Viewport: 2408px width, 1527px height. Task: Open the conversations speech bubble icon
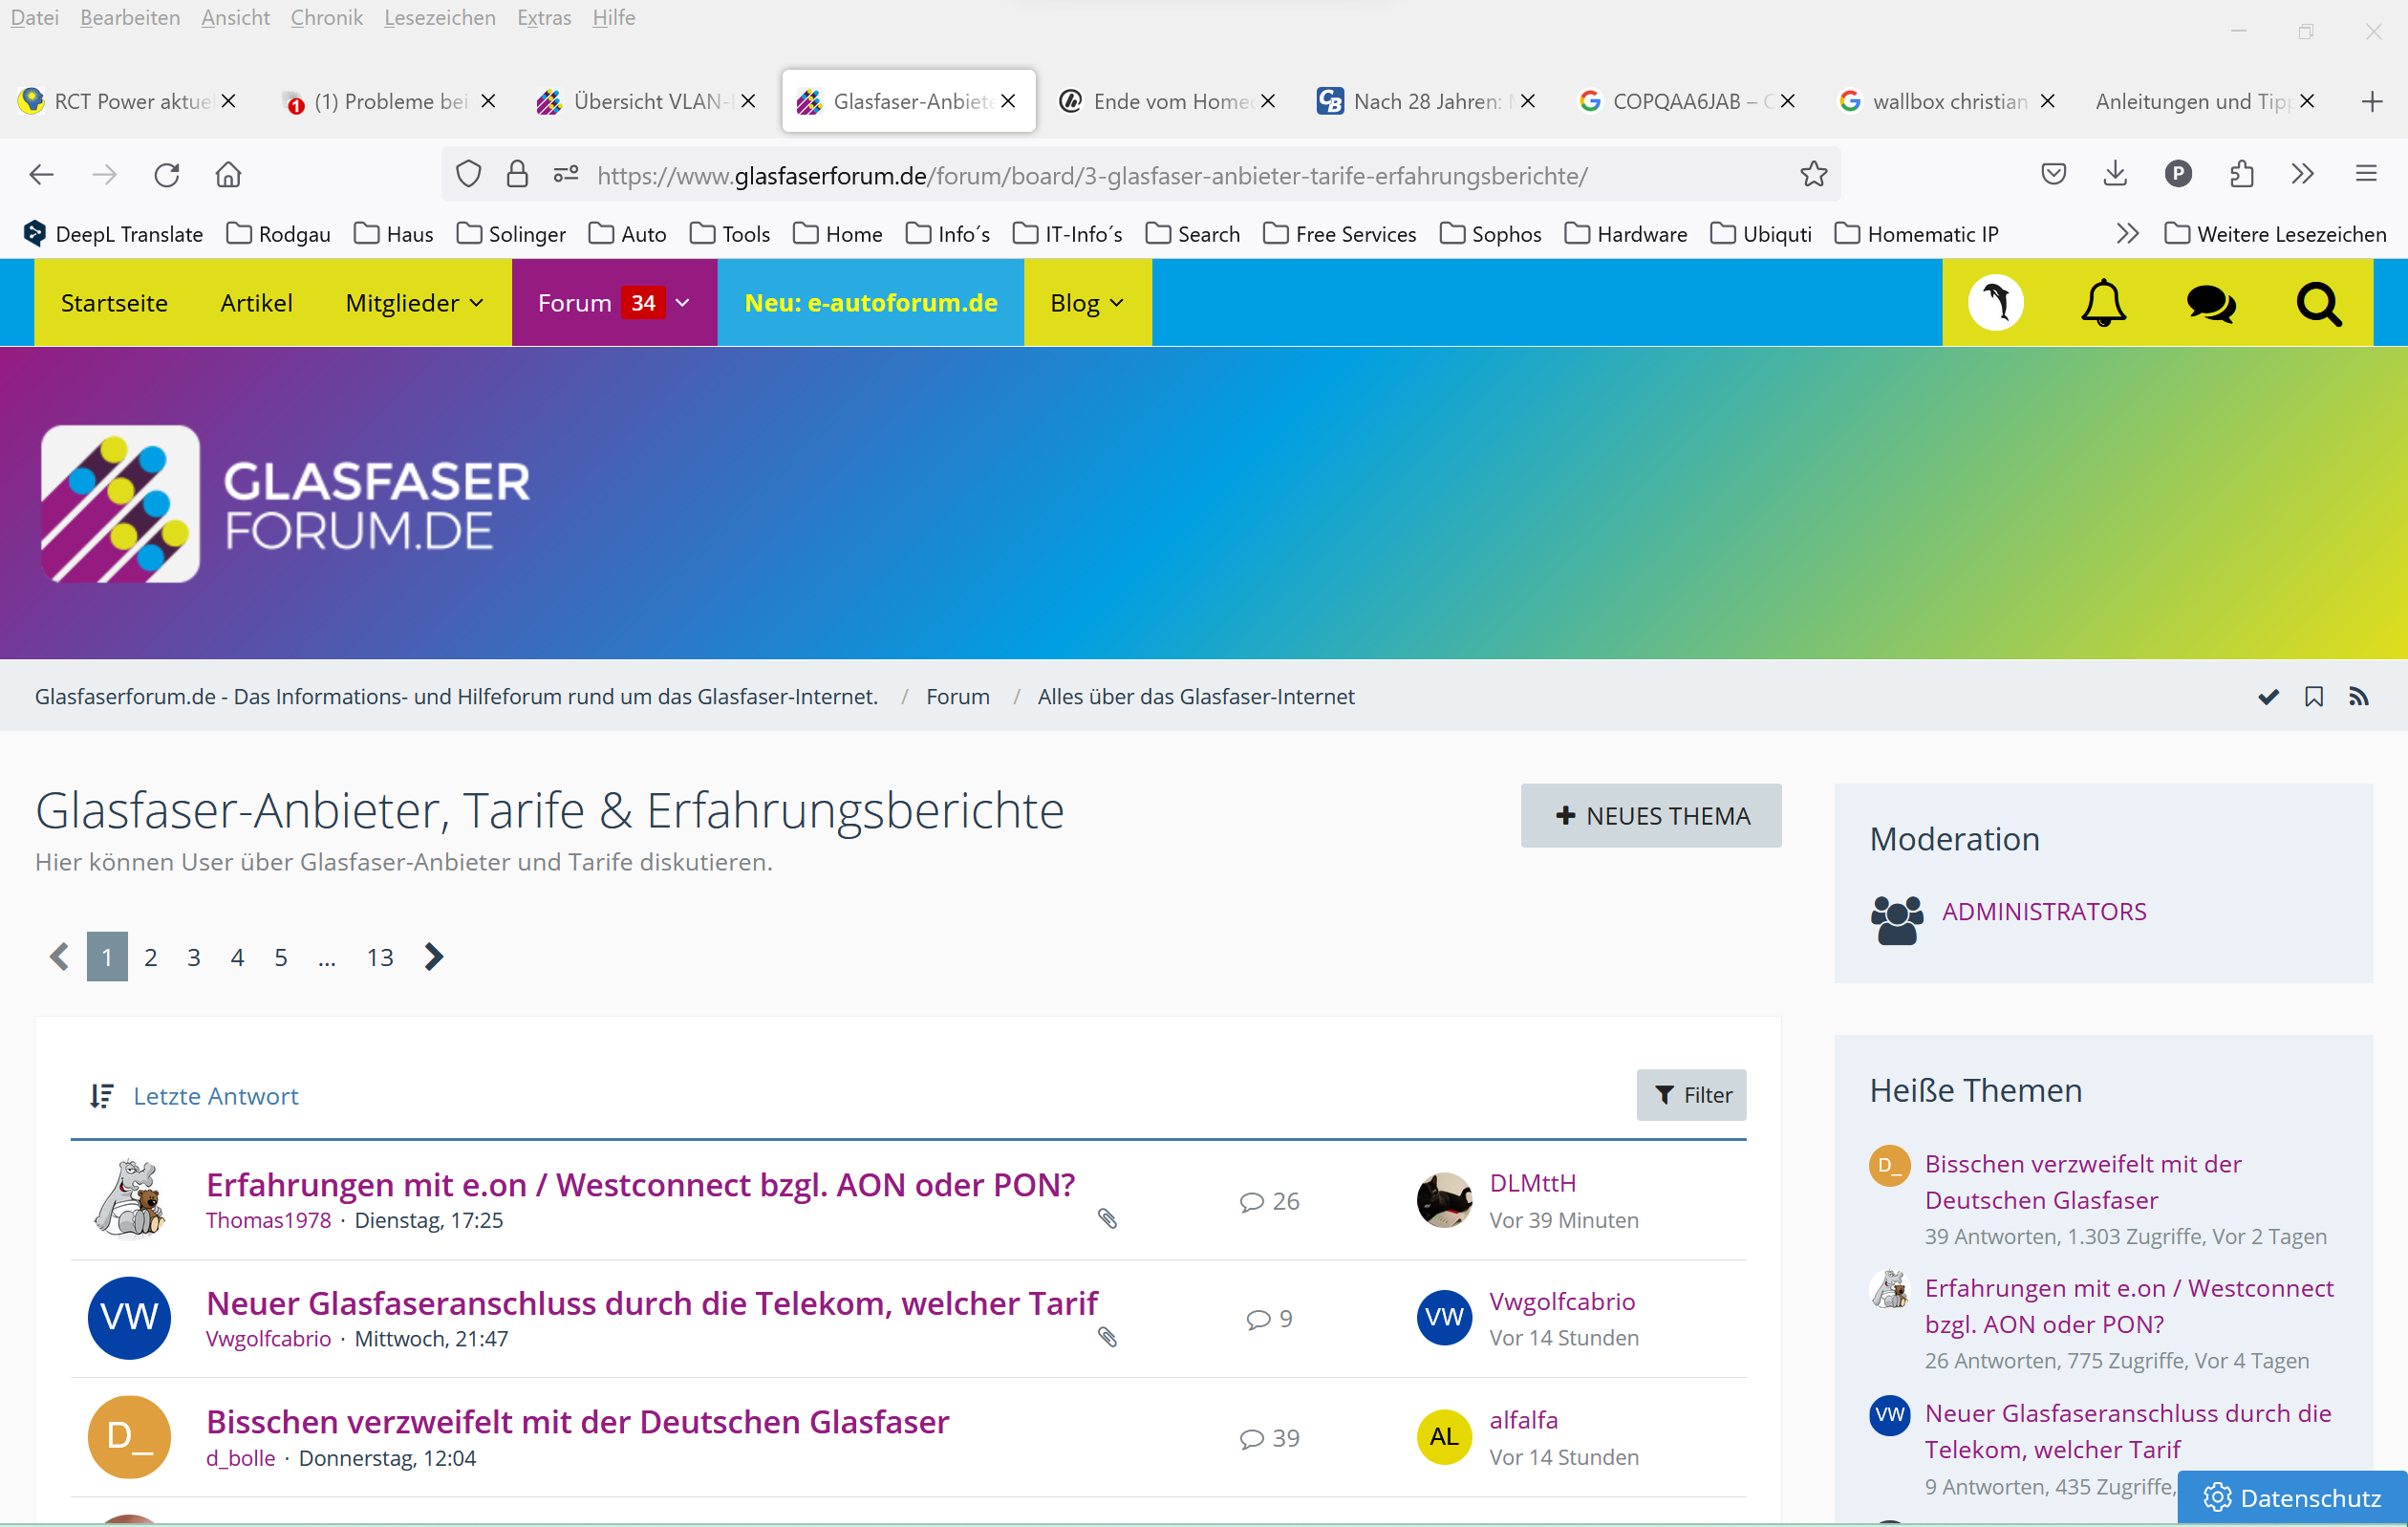pos(2211,303)
